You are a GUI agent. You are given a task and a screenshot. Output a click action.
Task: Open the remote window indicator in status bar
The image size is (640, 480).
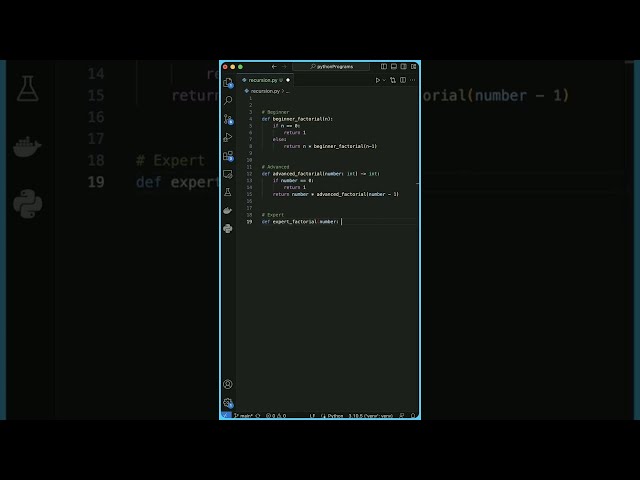(x=226, y=416)
